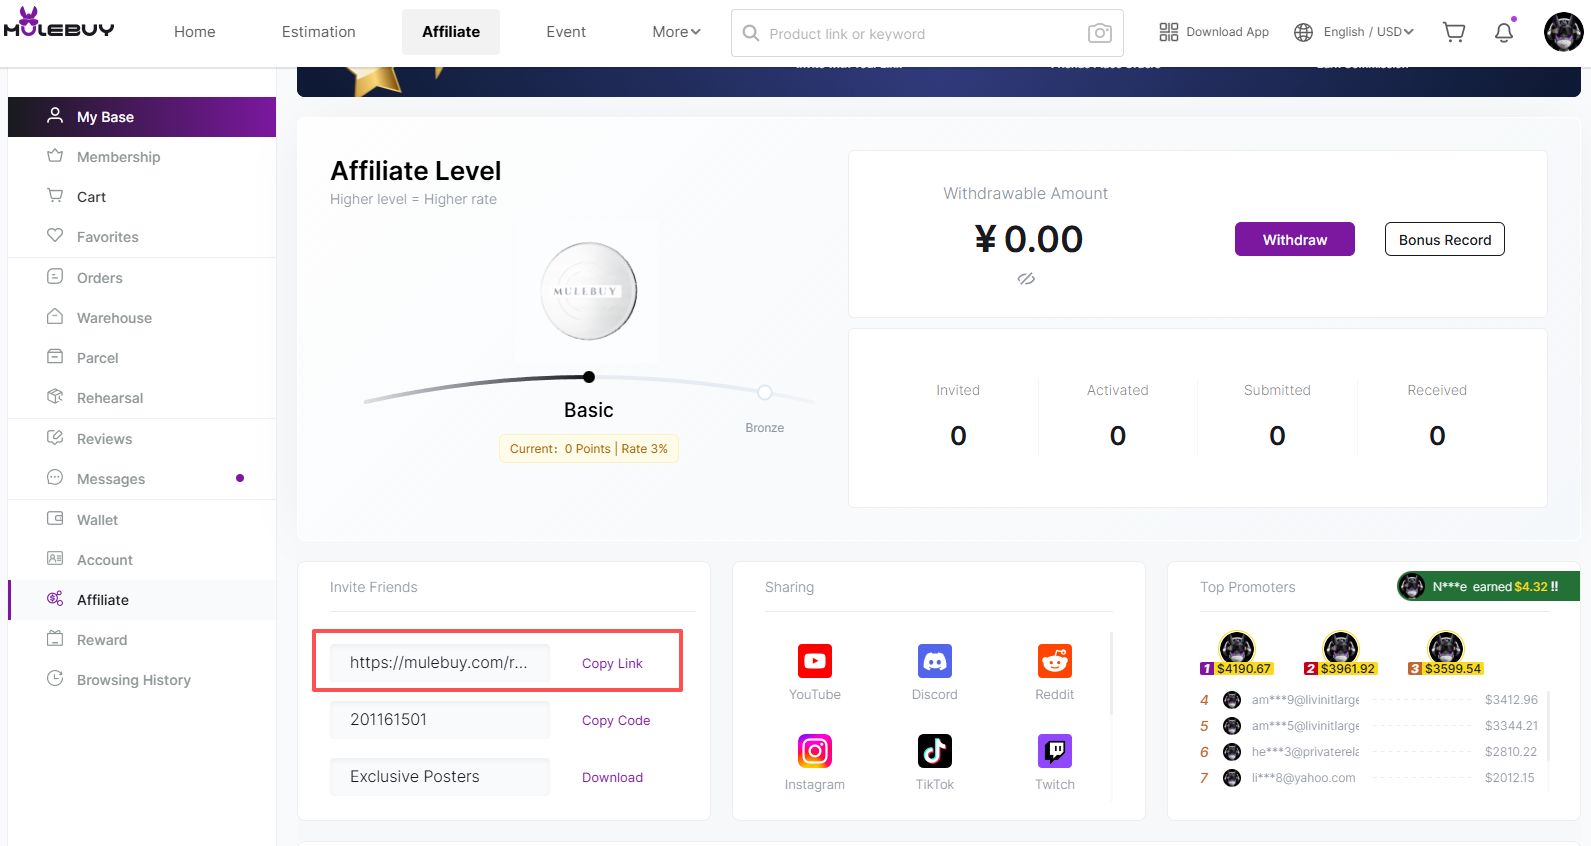
Task: Focus the product link search field
Action: point(927,33)
